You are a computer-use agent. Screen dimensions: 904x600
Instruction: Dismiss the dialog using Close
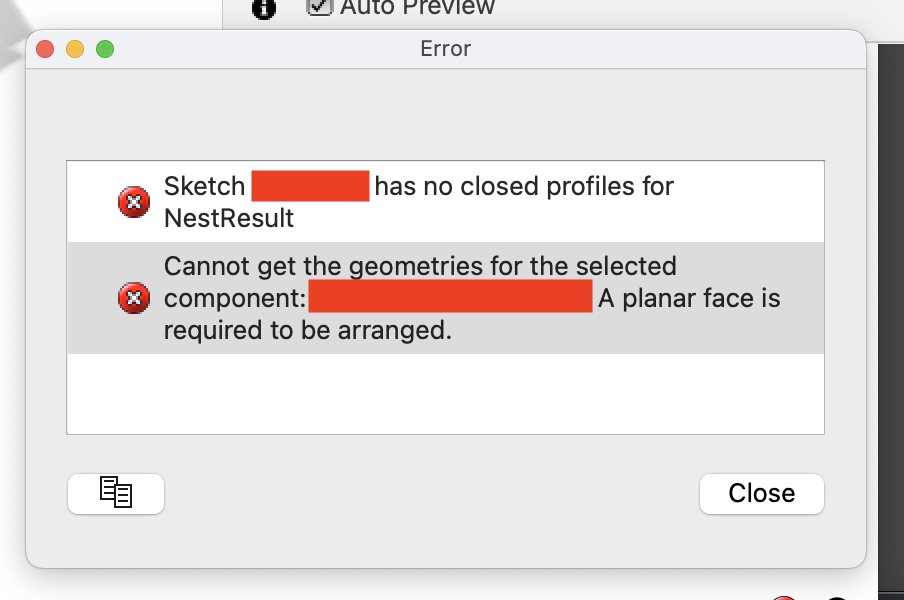pyautogui.click(x=761, y=493)
